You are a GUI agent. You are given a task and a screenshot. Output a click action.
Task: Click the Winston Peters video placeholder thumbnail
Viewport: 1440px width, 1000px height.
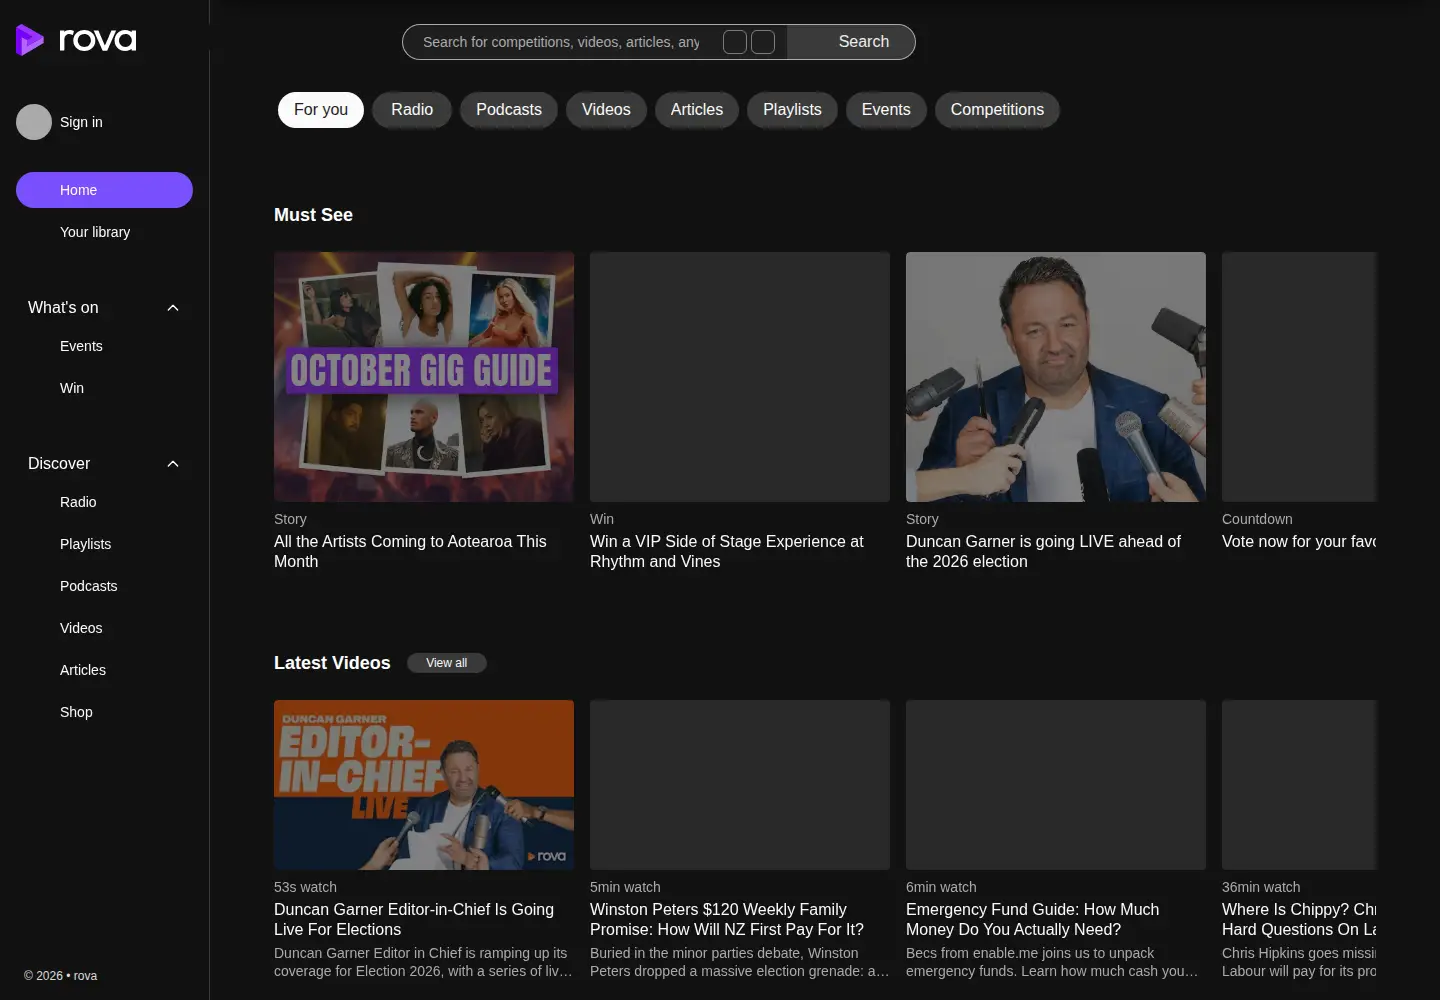click(740, 785)
